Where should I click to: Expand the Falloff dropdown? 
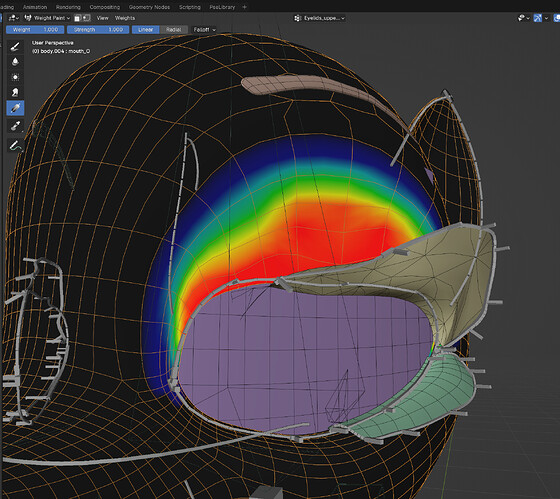204,30
